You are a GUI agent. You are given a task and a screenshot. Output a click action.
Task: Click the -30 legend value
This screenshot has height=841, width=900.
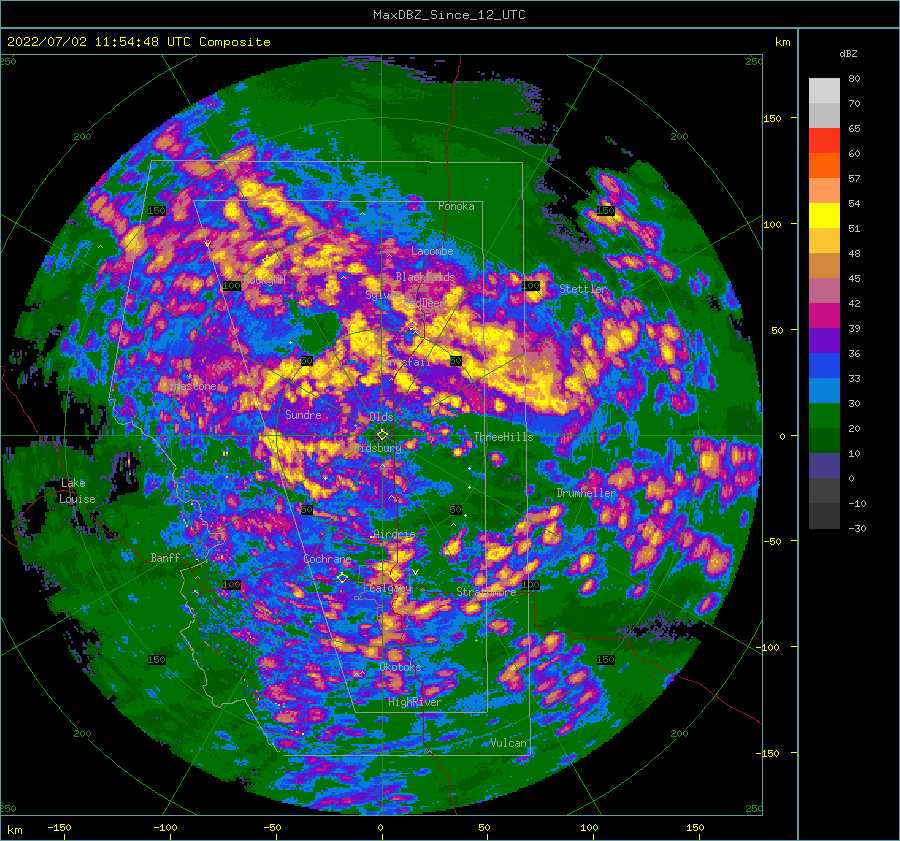point(857,529)
